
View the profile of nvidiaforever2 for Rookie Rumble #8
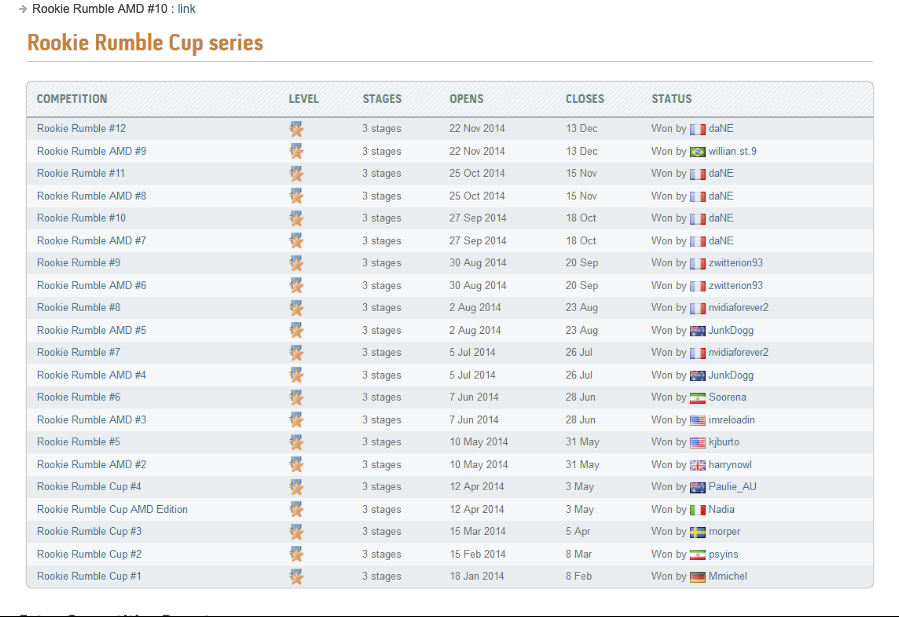[x=738, y=308]
